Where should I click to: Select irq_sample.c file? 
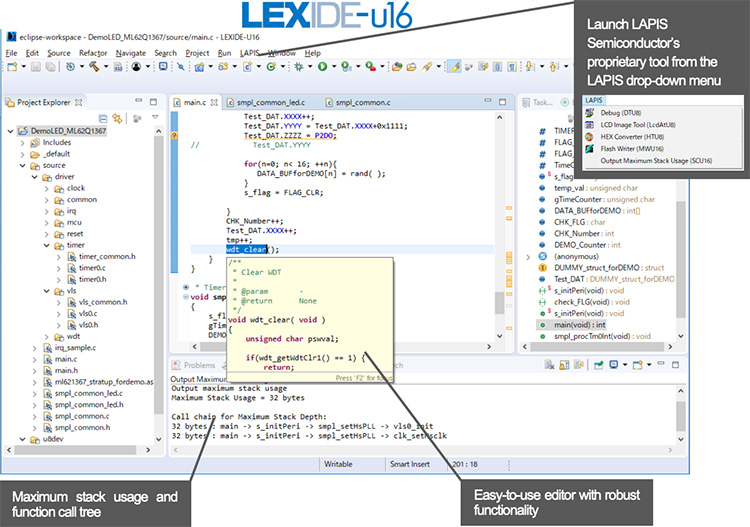pyautogui.click(x=70, y=348)
